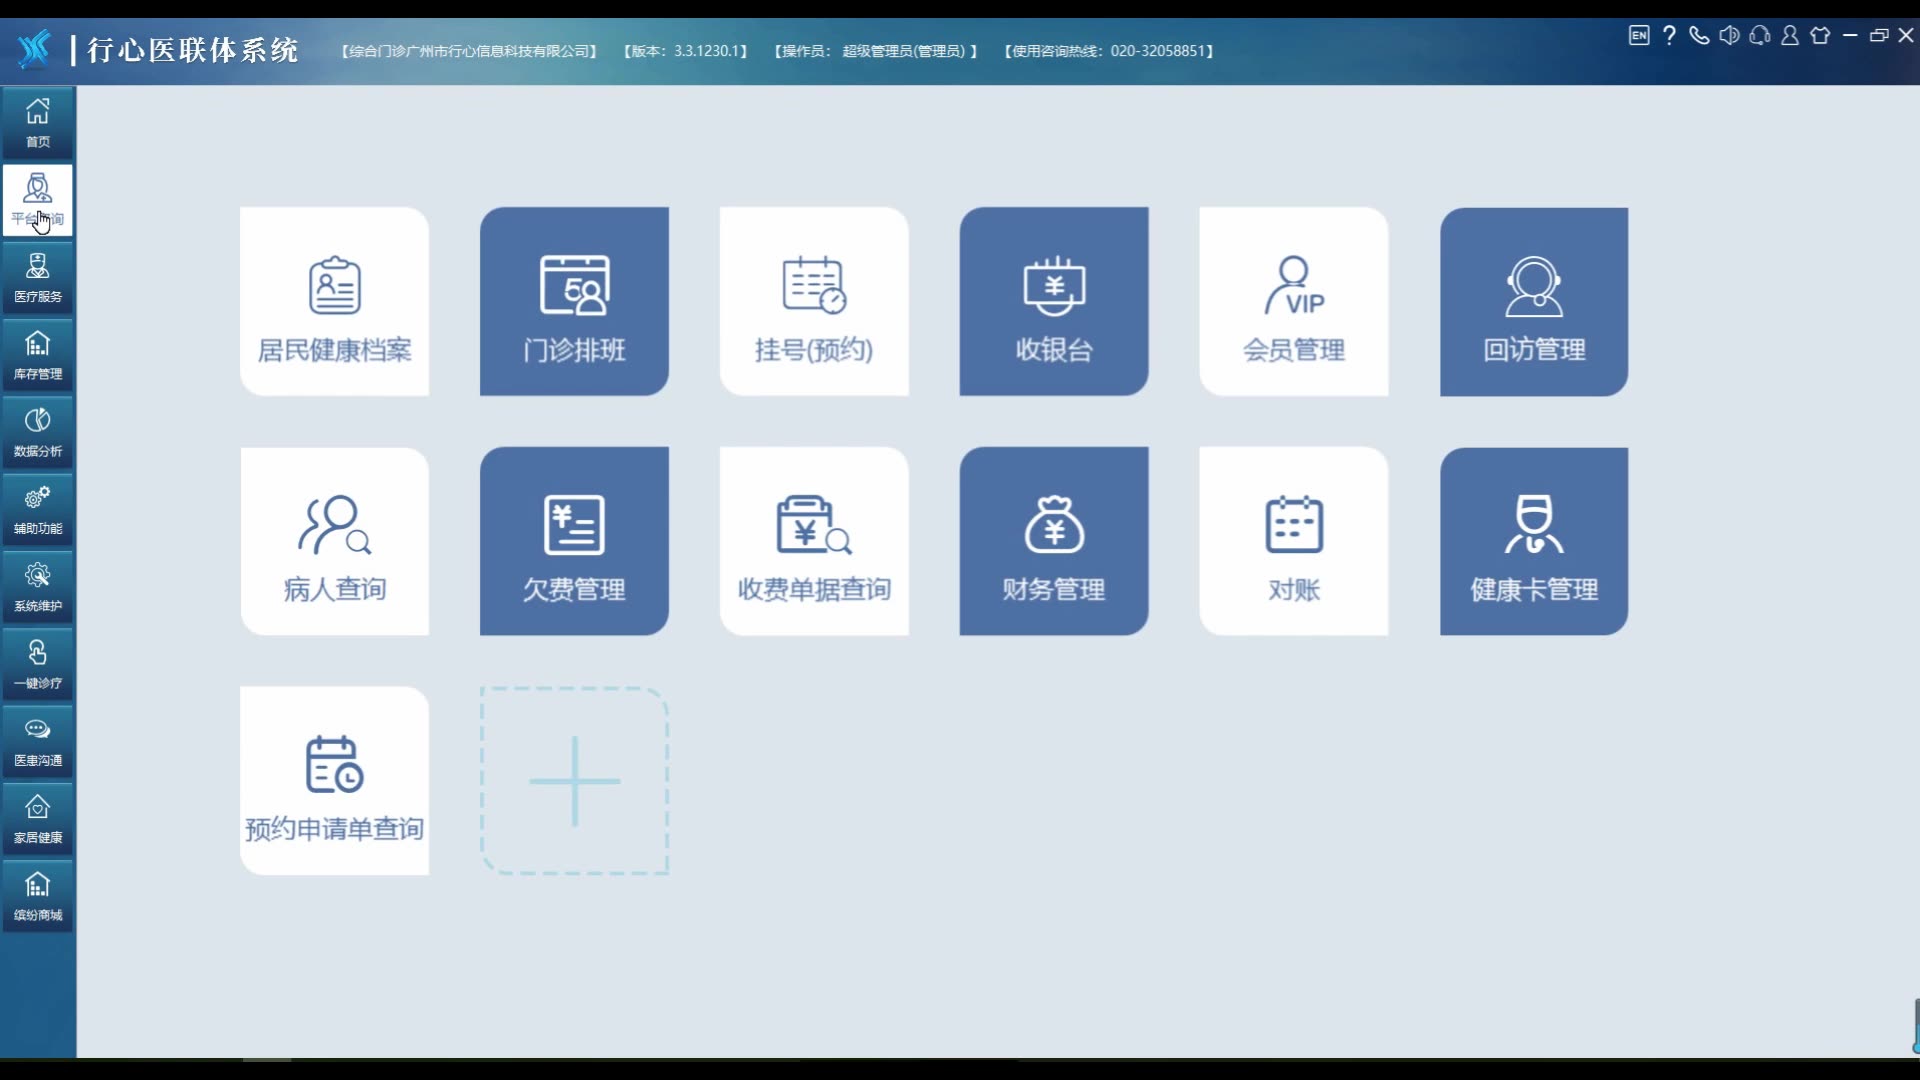The height and width of the screenshot is (1080, 1920).
Task: Open the 健康卡管理 tile
Action: click(x=1534, y=541)
